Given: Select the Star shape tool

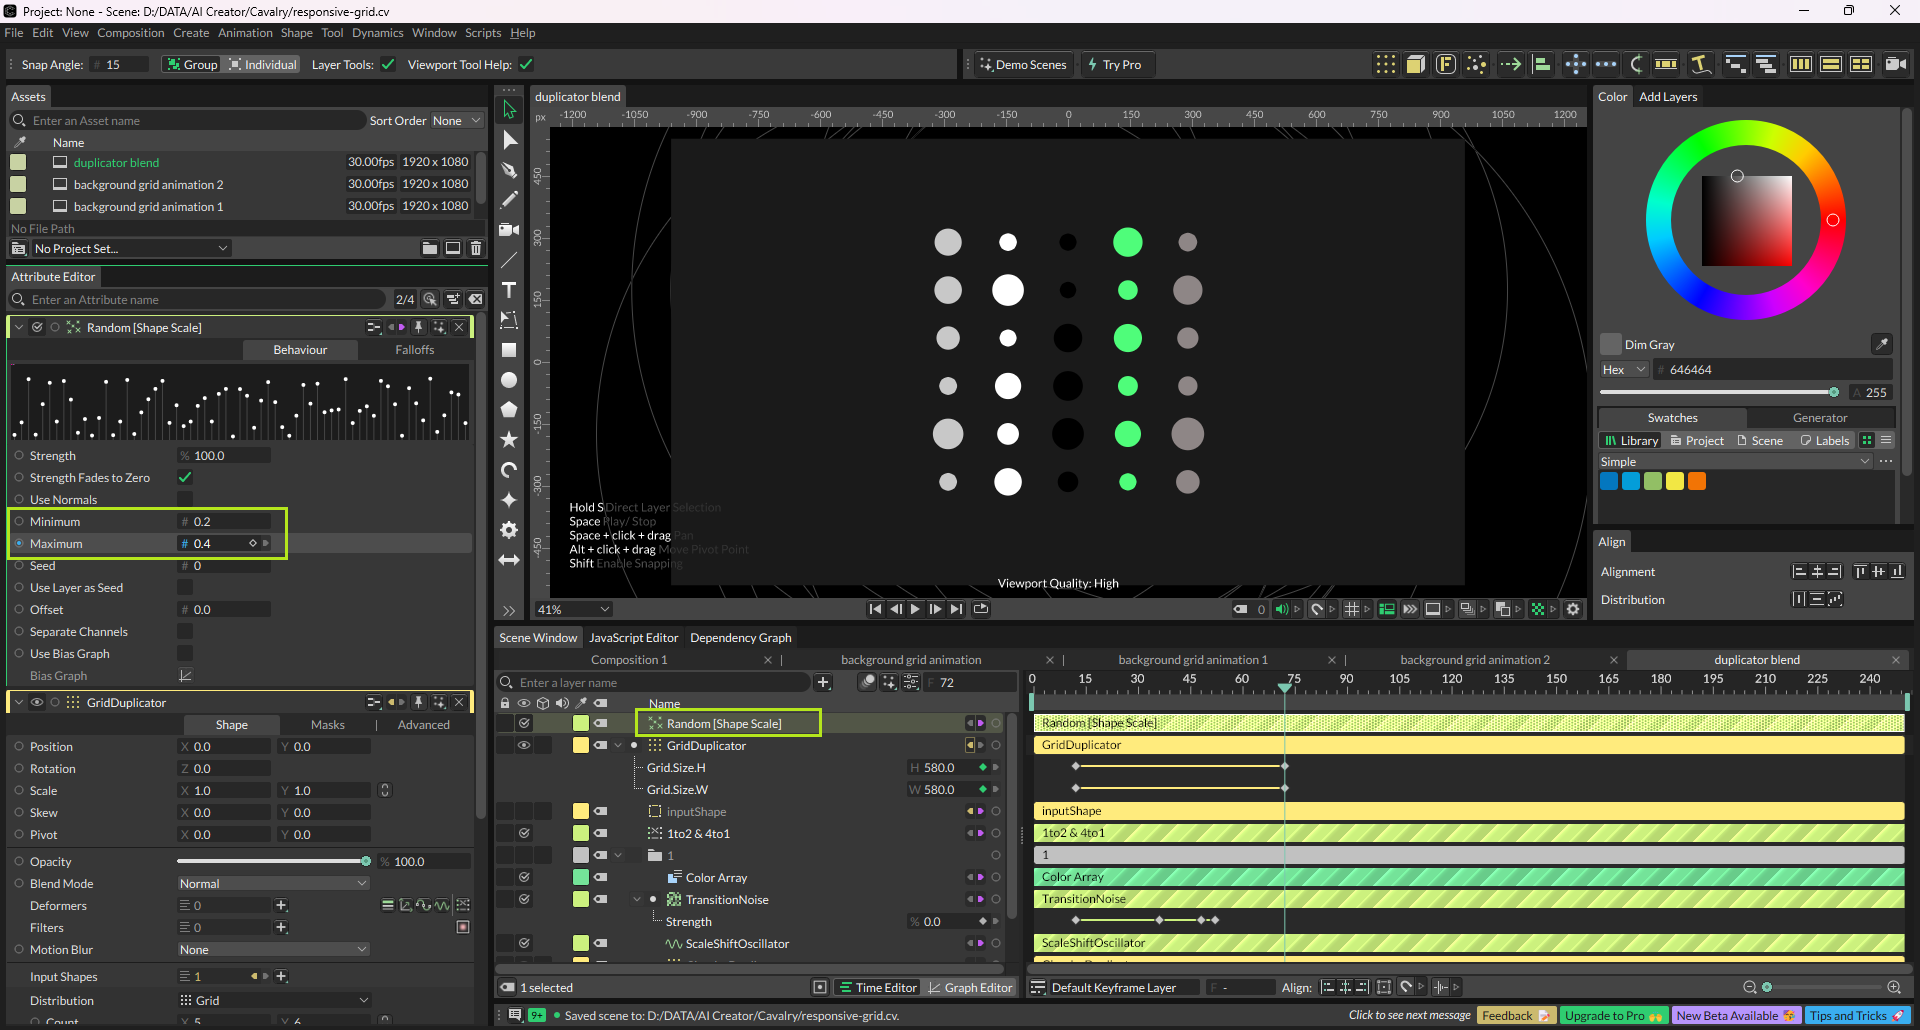Looking at the screenshot, I should click(509, 439).
